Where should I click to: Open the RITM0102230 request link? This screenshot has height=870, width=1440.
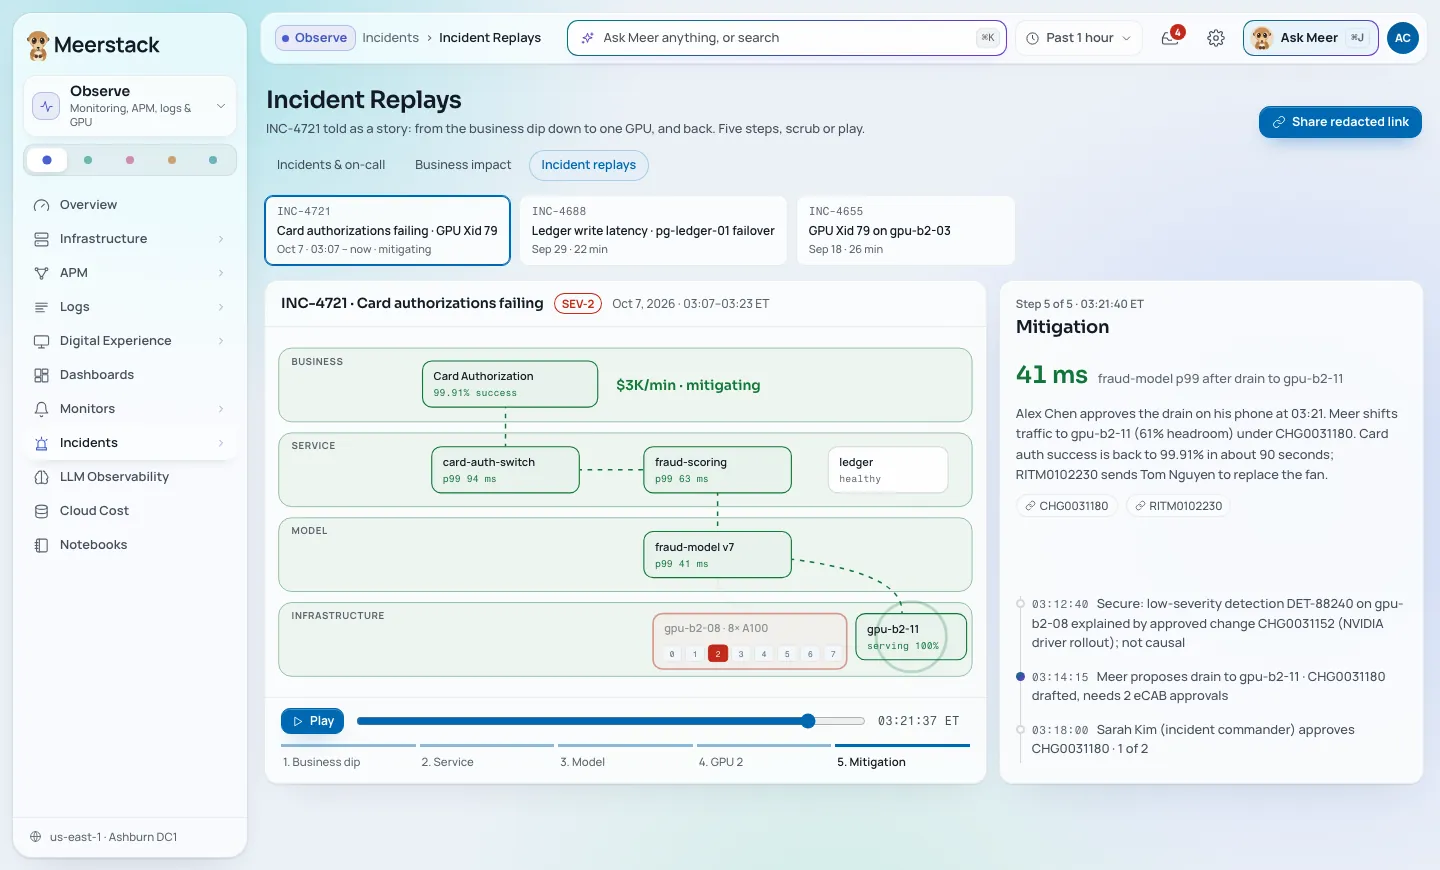(1177, 506)
